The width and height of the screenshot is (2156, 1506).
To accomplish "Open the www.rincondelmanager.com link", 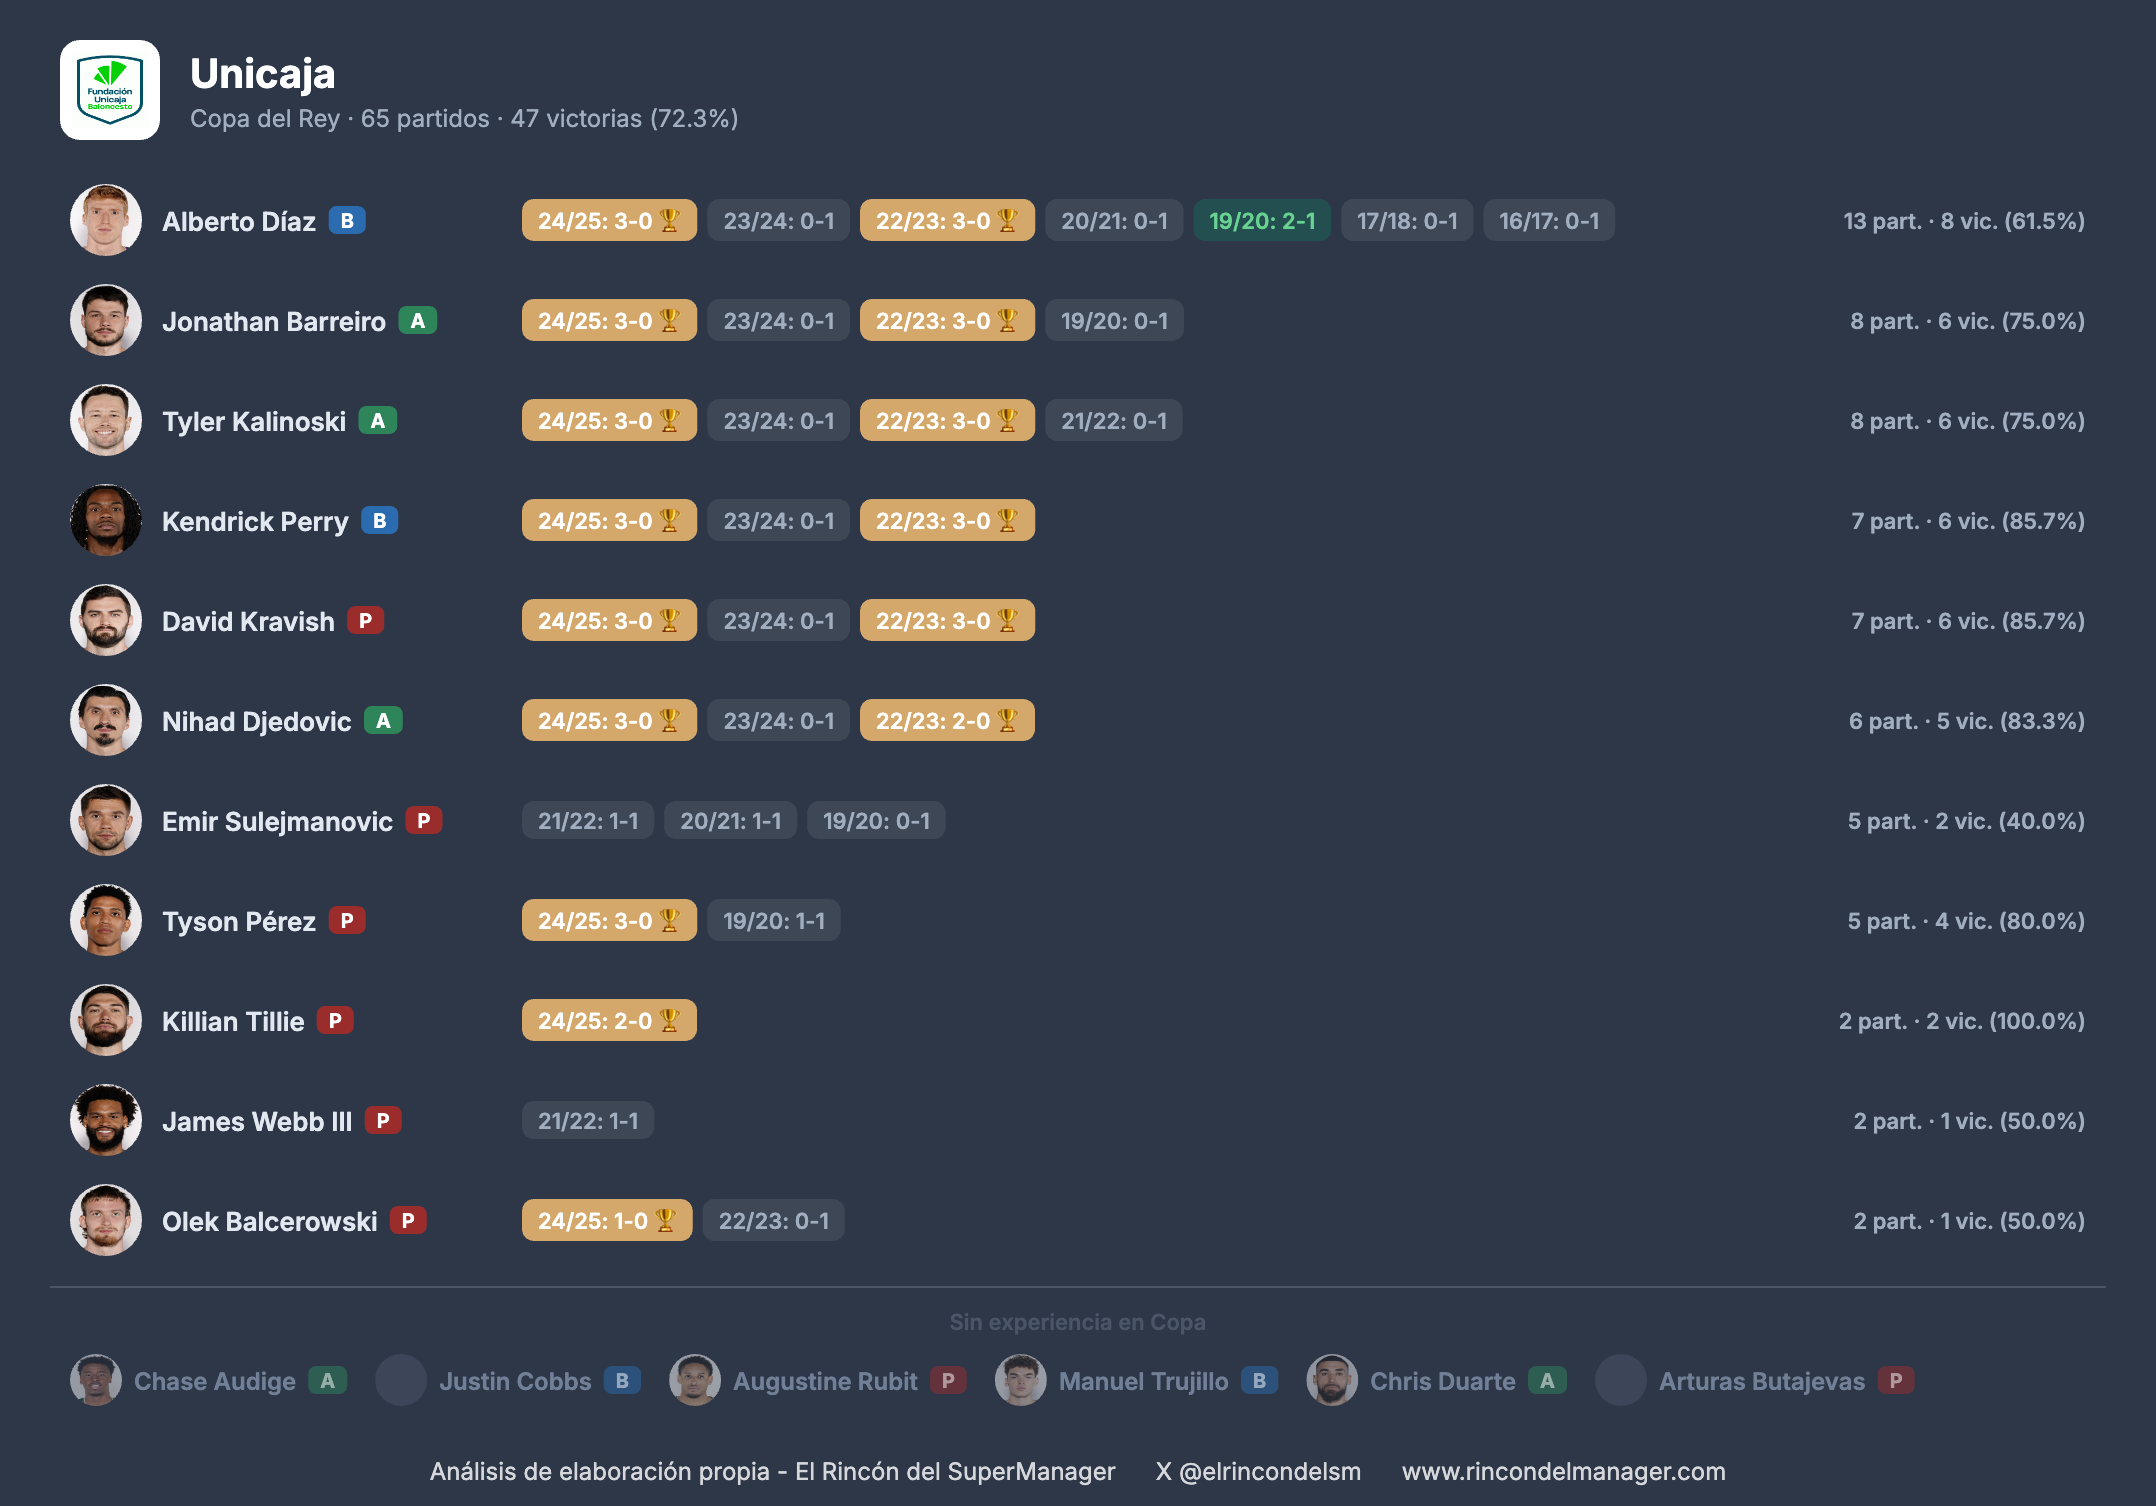I will 1563,1471.
